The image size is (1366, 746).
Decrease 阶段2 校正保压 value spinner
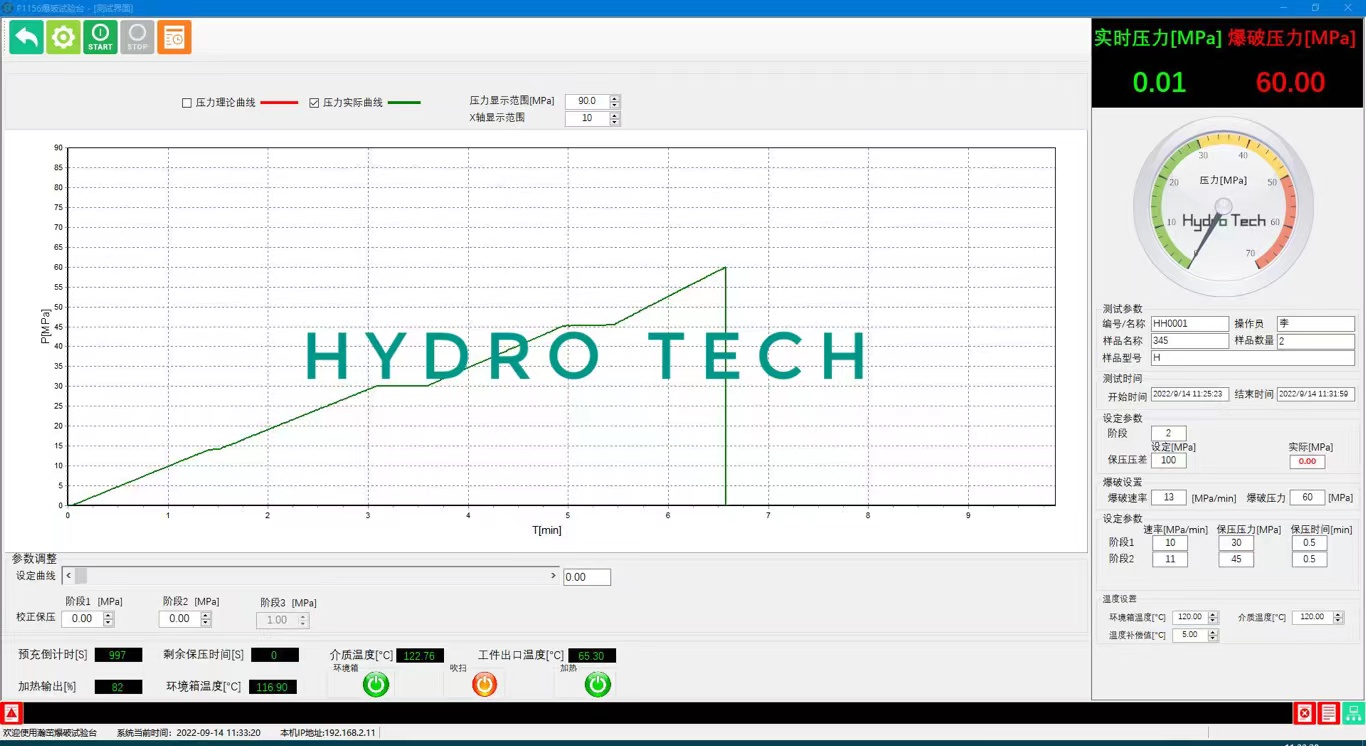(x=205, y=623)
